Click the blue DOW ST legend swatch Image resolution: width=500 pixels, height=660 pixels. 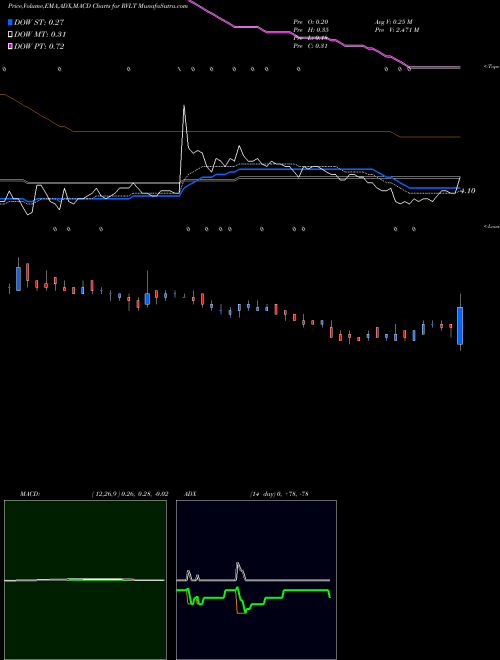click(10, 22)
